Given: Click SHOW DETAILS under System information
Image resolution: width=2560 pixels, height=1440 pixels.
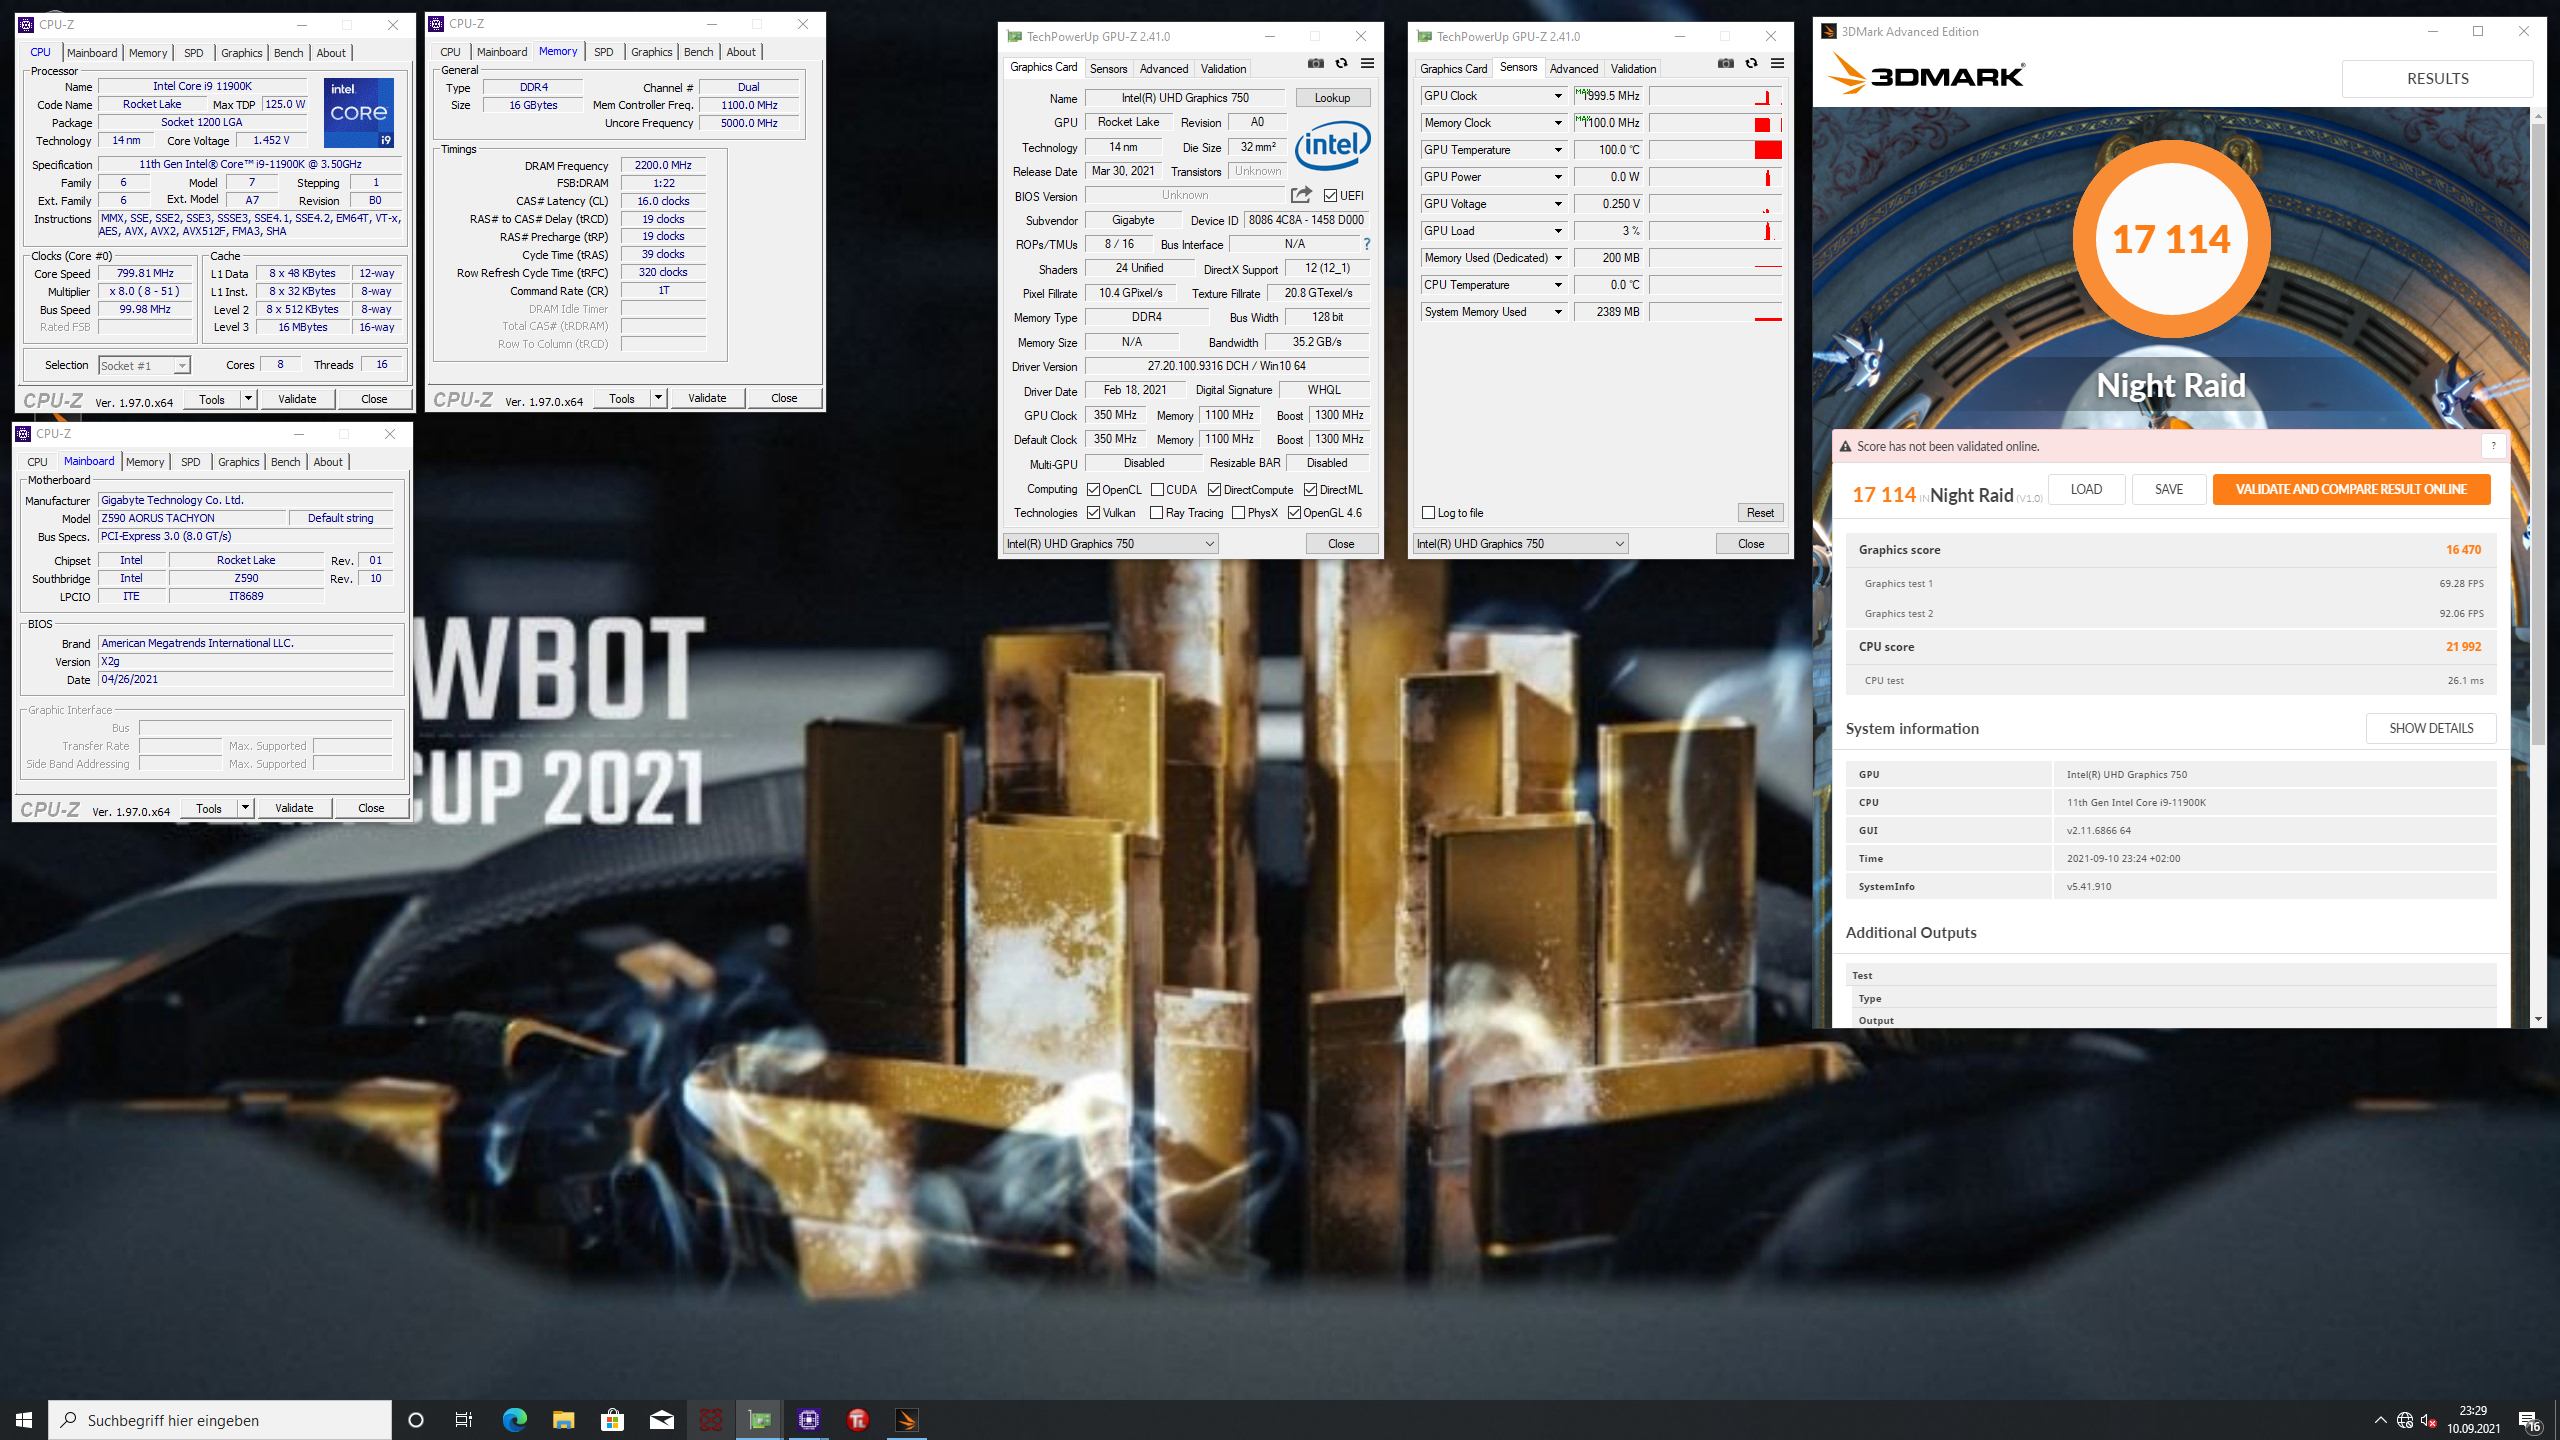Looking at the screenshot, I should [x=2431, y=728].
